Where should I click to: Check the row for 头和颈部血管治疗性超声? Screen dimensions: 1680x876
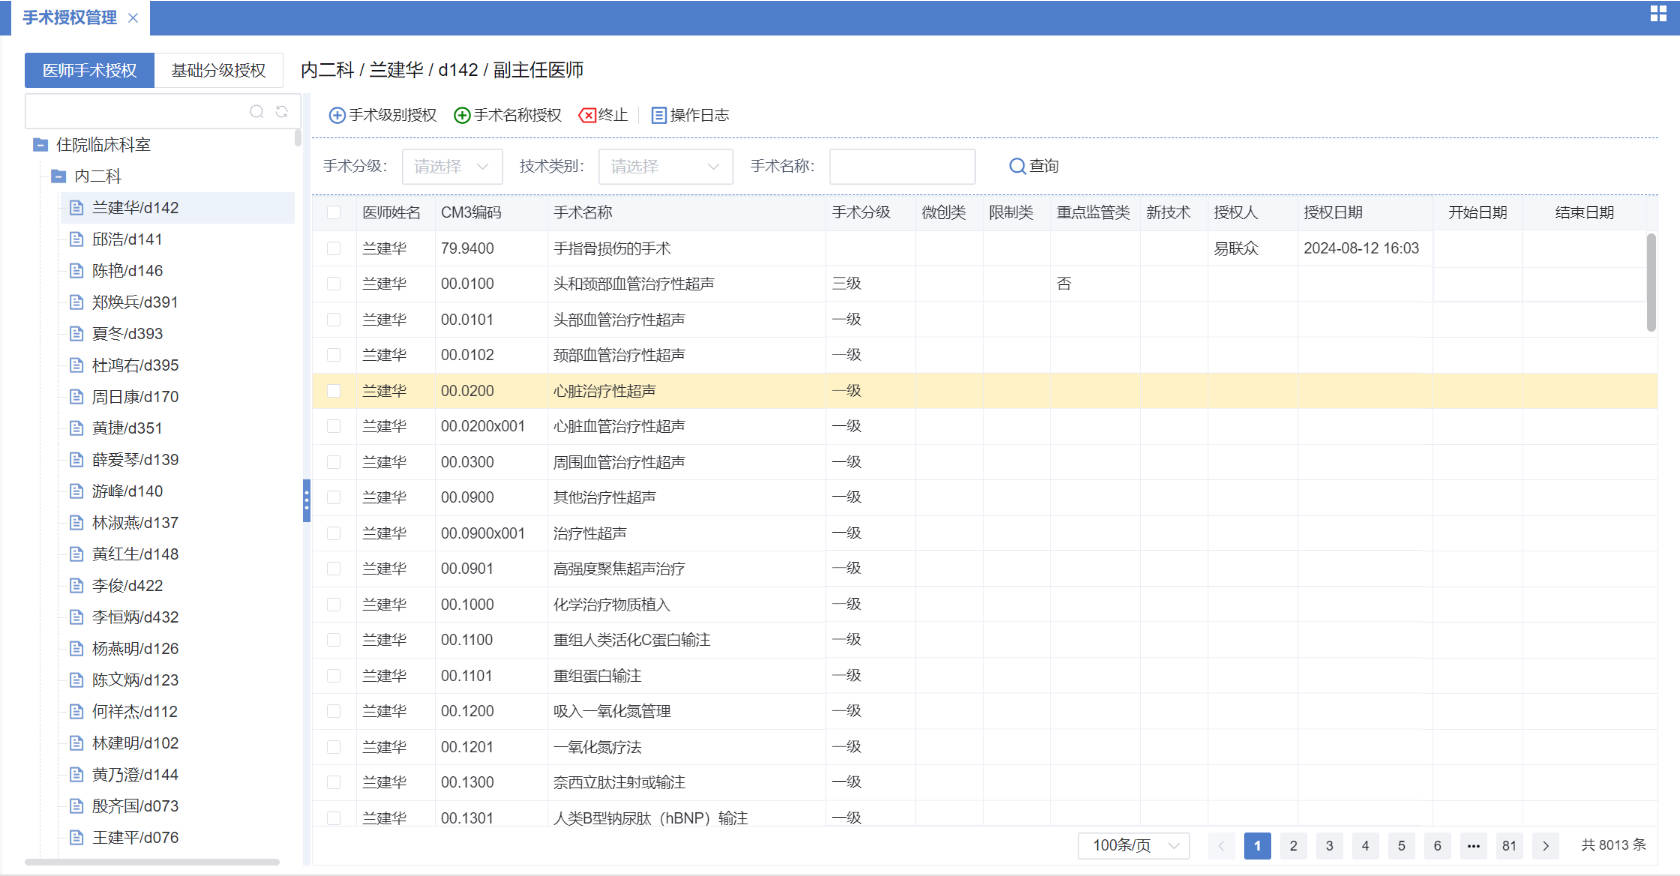(x=334, y=284)
